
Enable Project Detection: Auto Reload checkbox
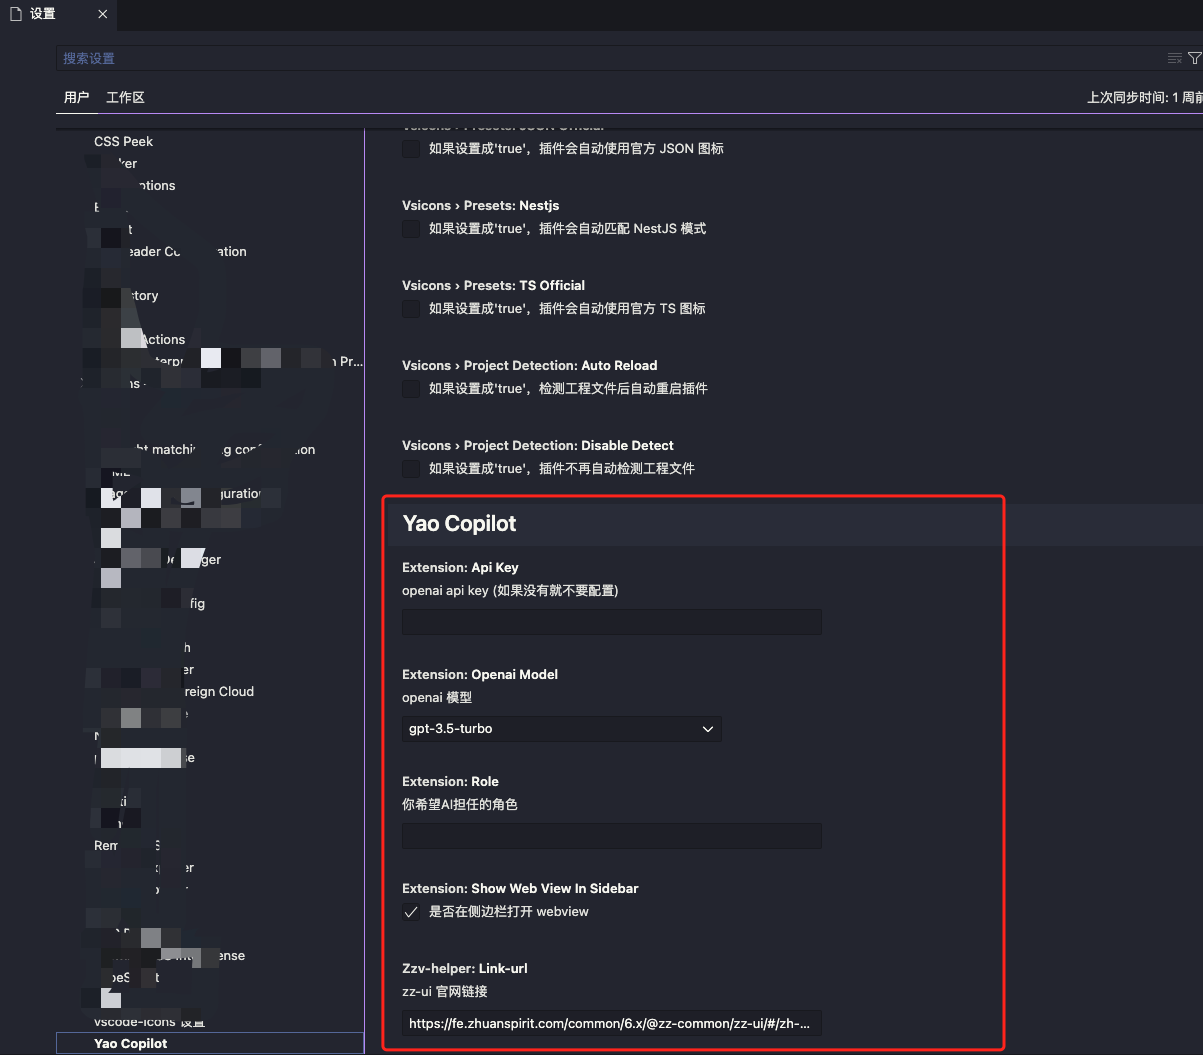click(411, 389)
